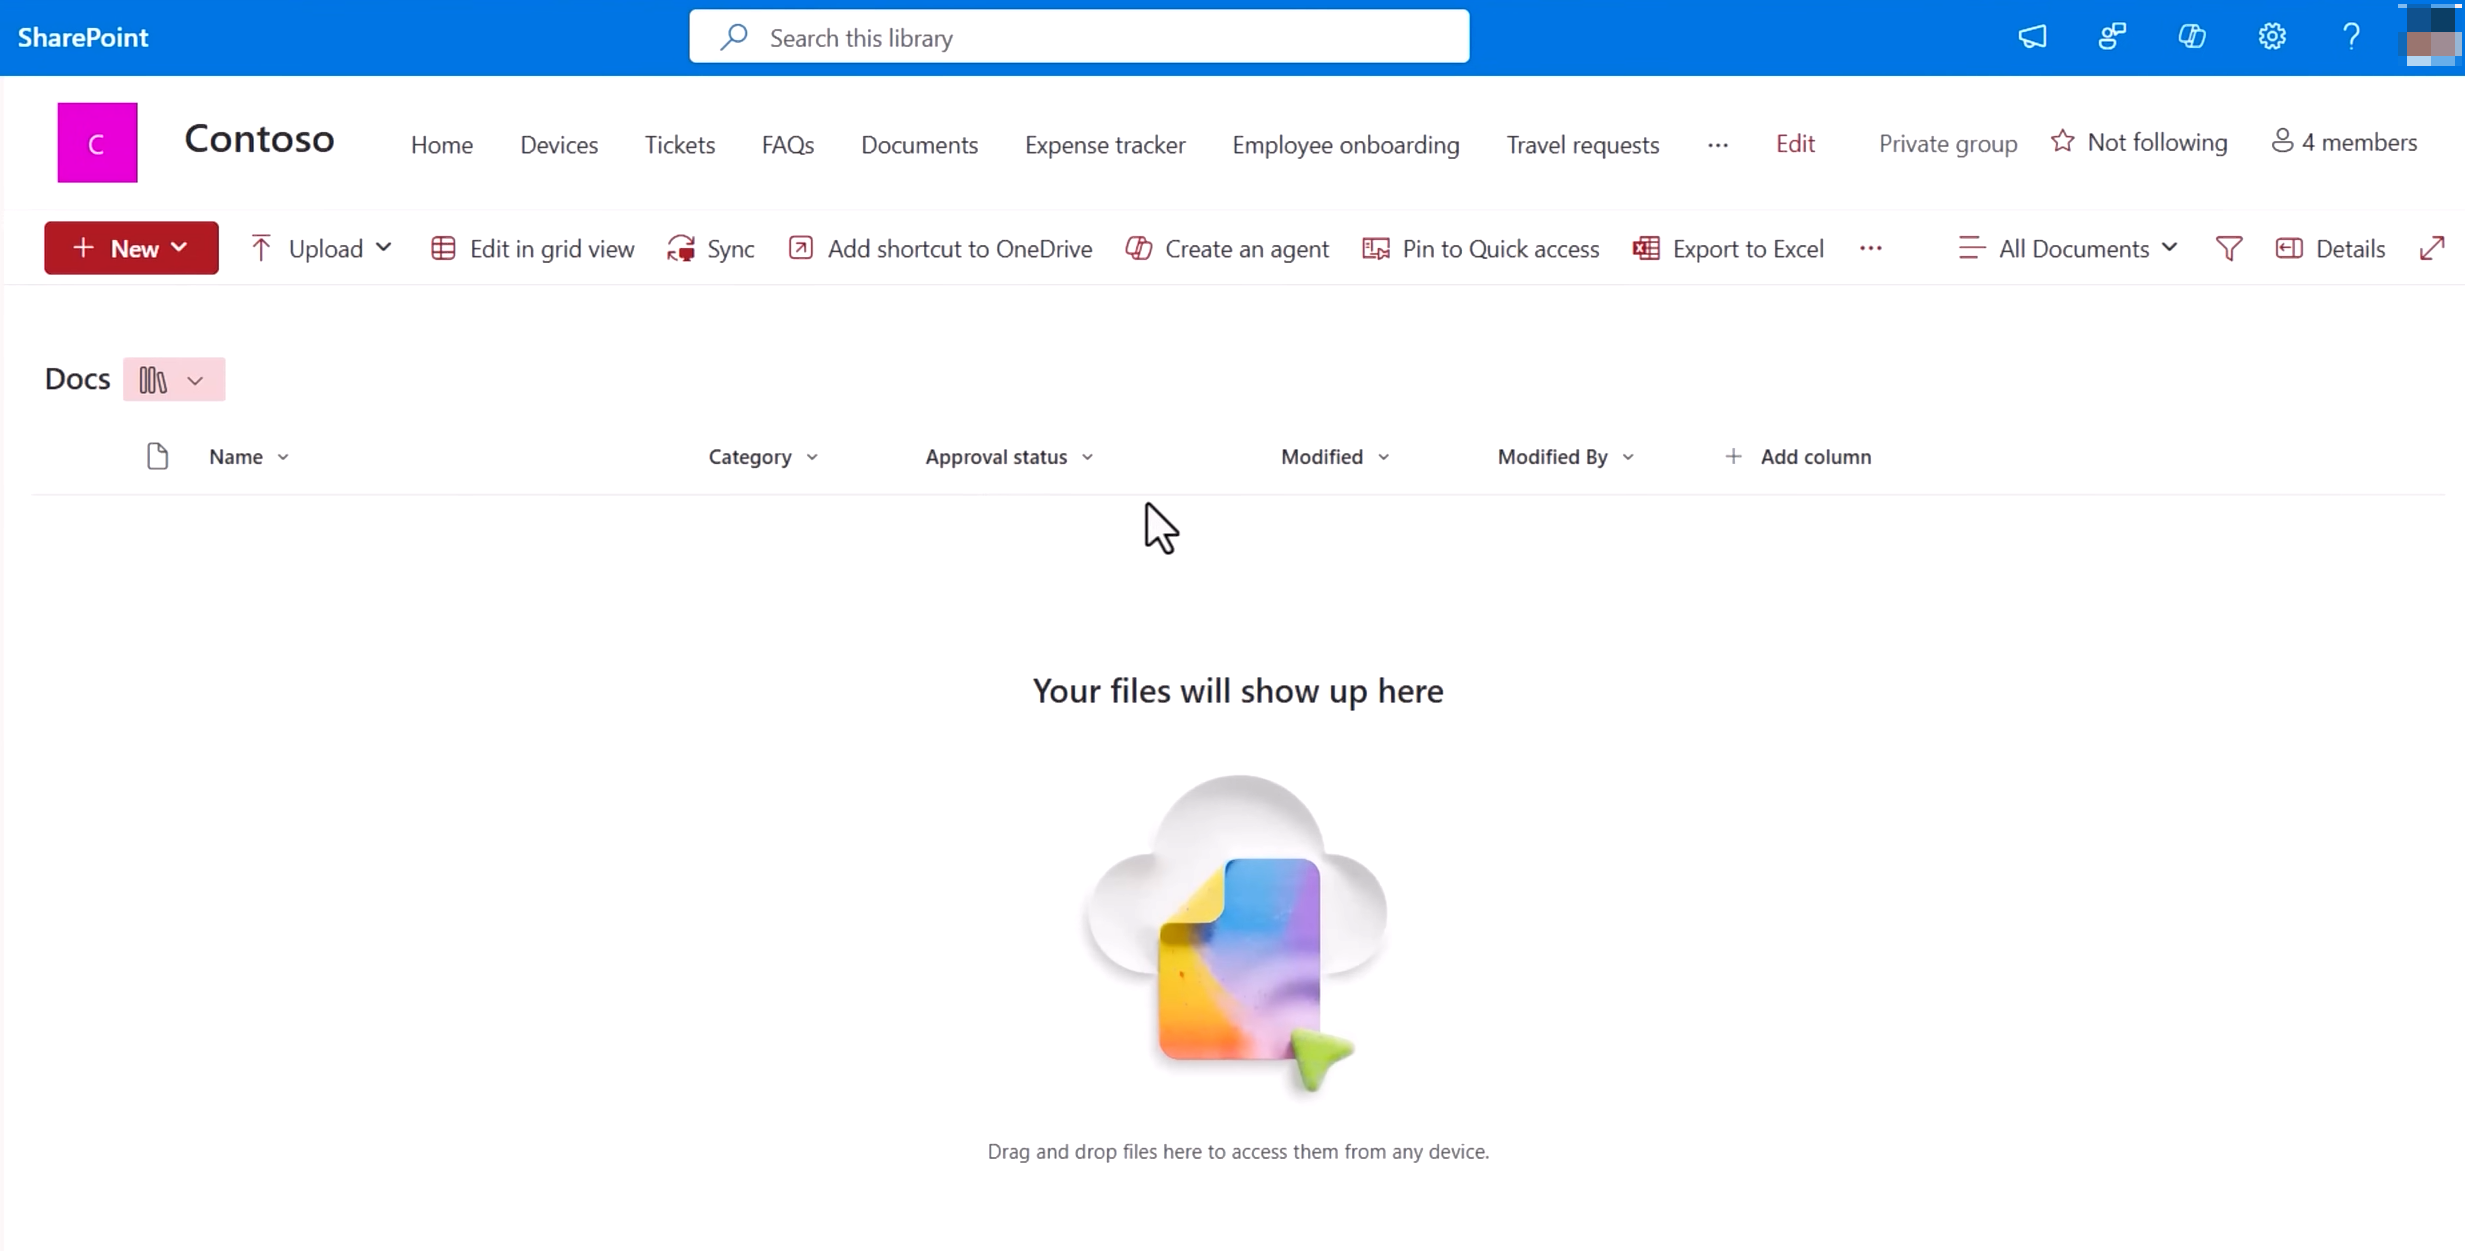Click the Docs library title

(77, 379)
